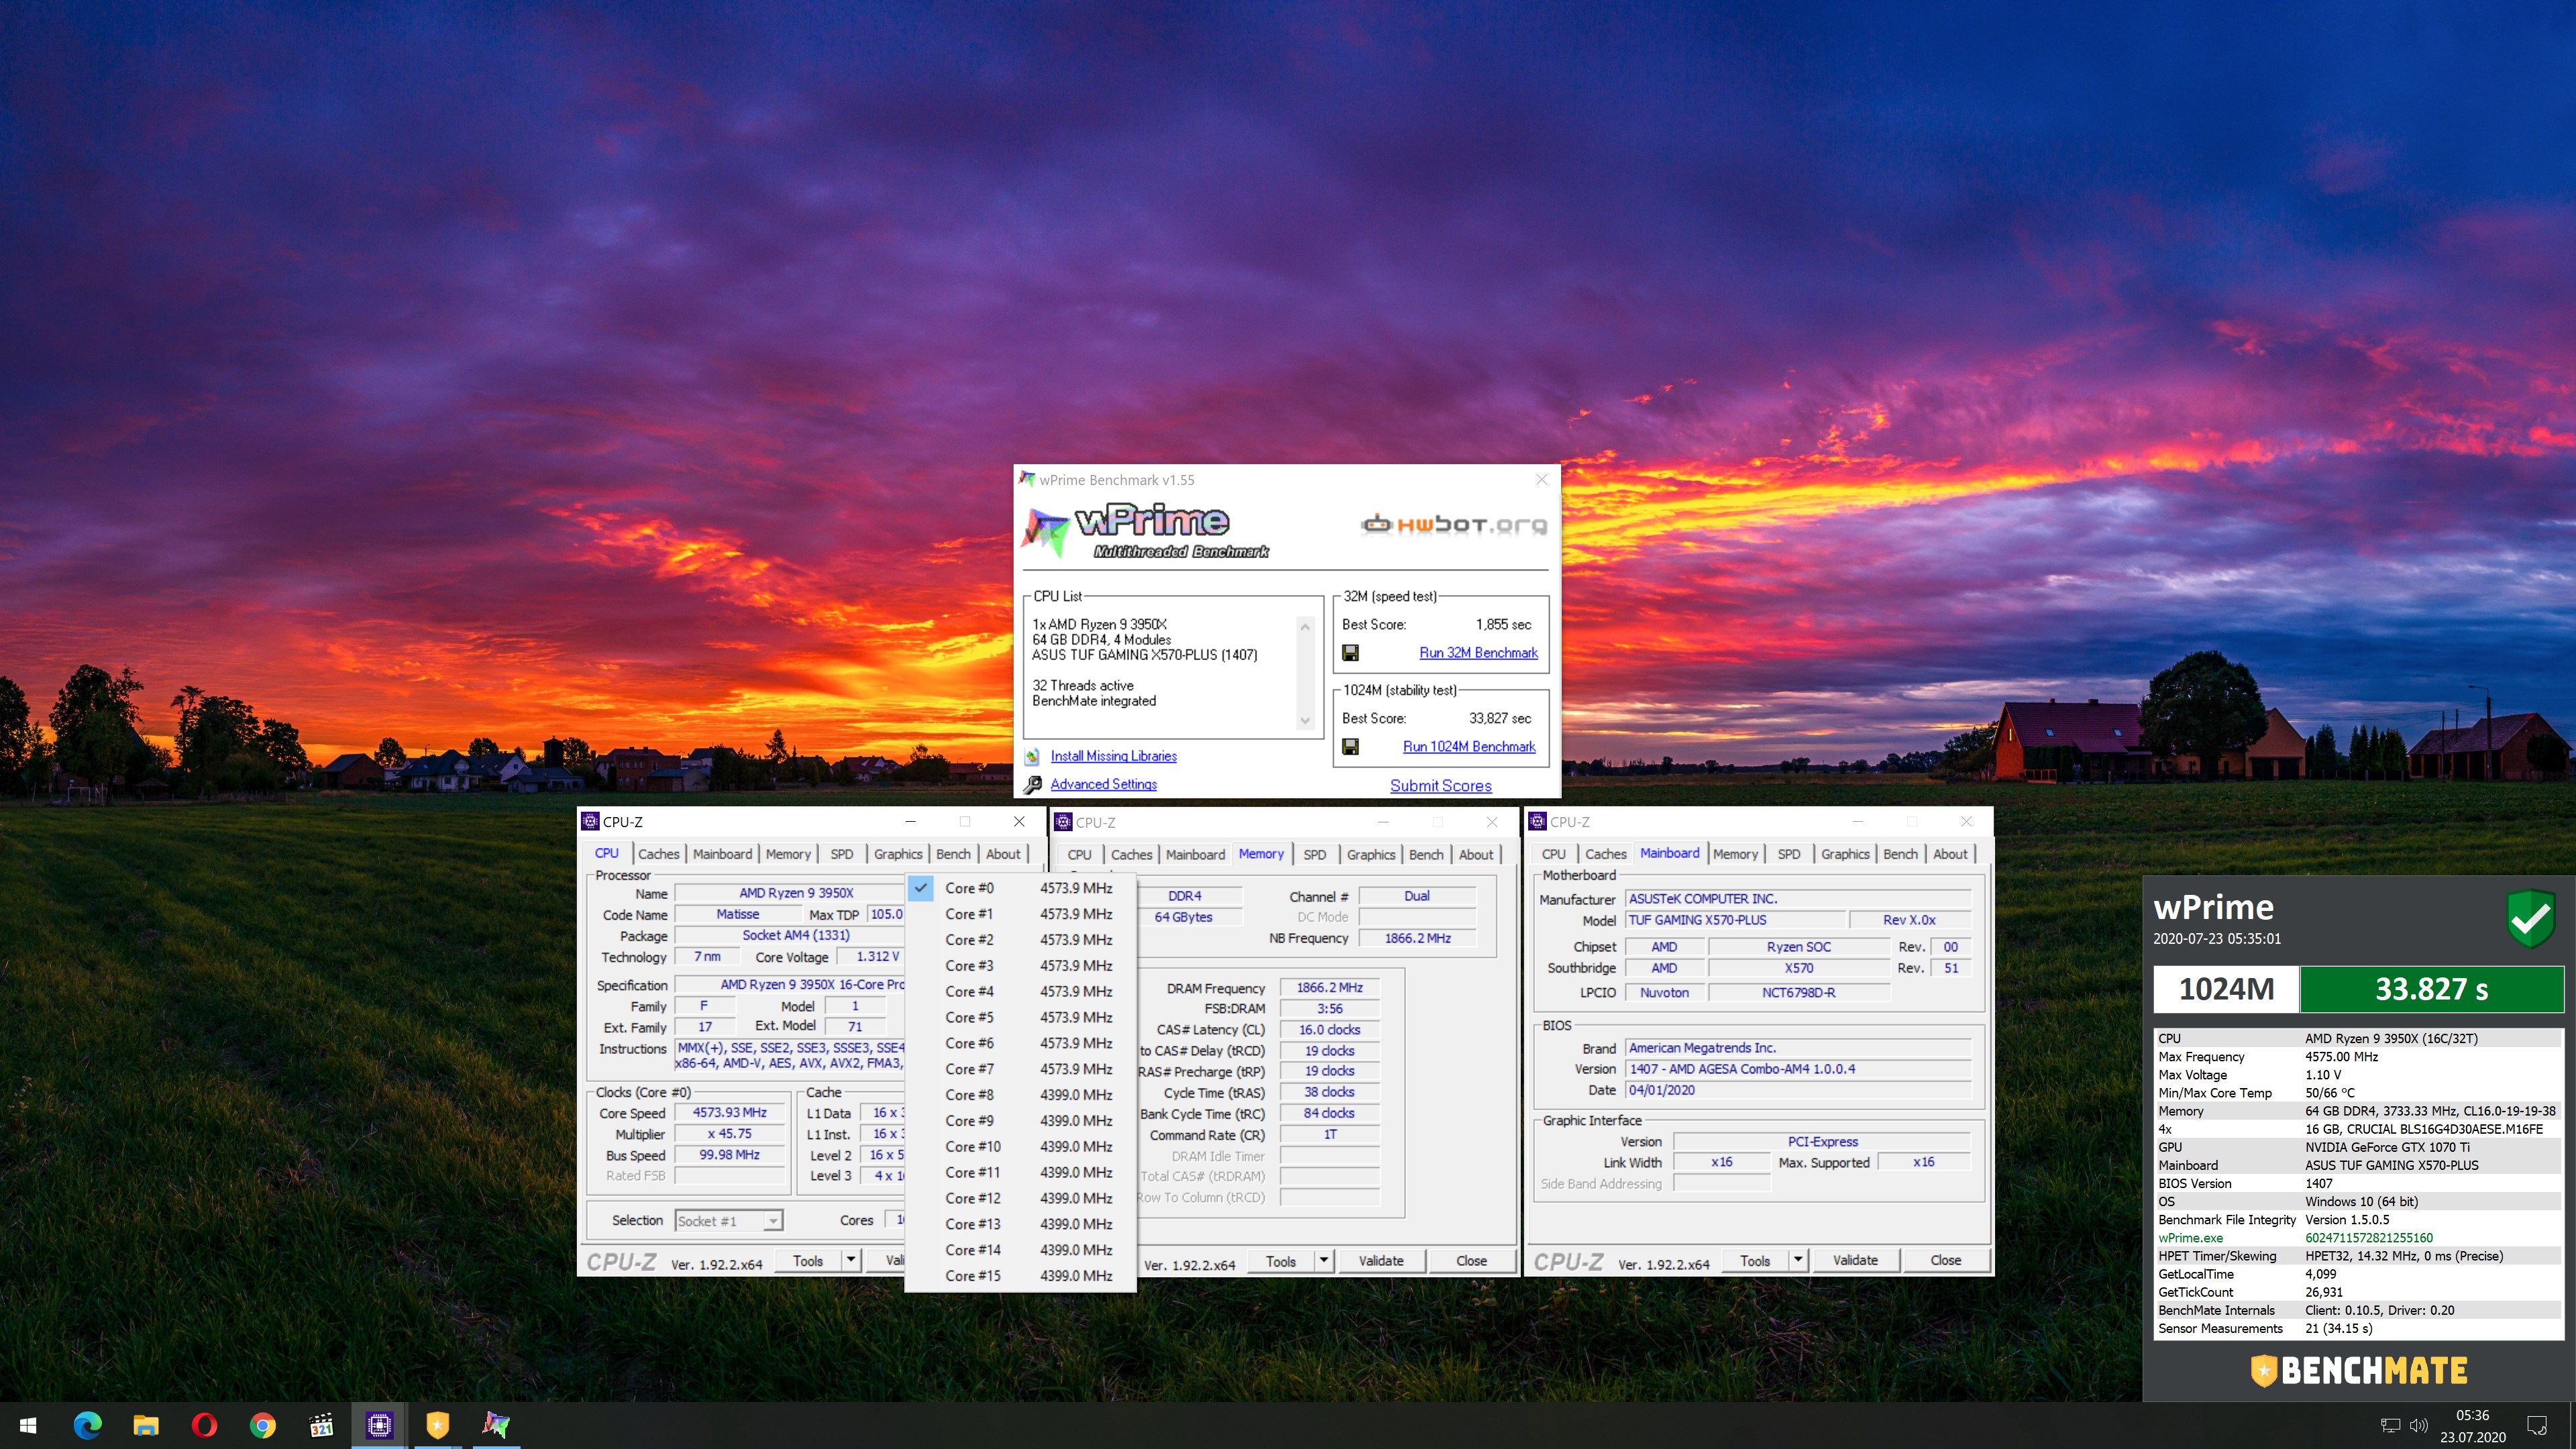Screen dimensions: 2576x1449
Task: Click Validate button in Mainboard CPU-Z
Action: click(1855, 1260)
